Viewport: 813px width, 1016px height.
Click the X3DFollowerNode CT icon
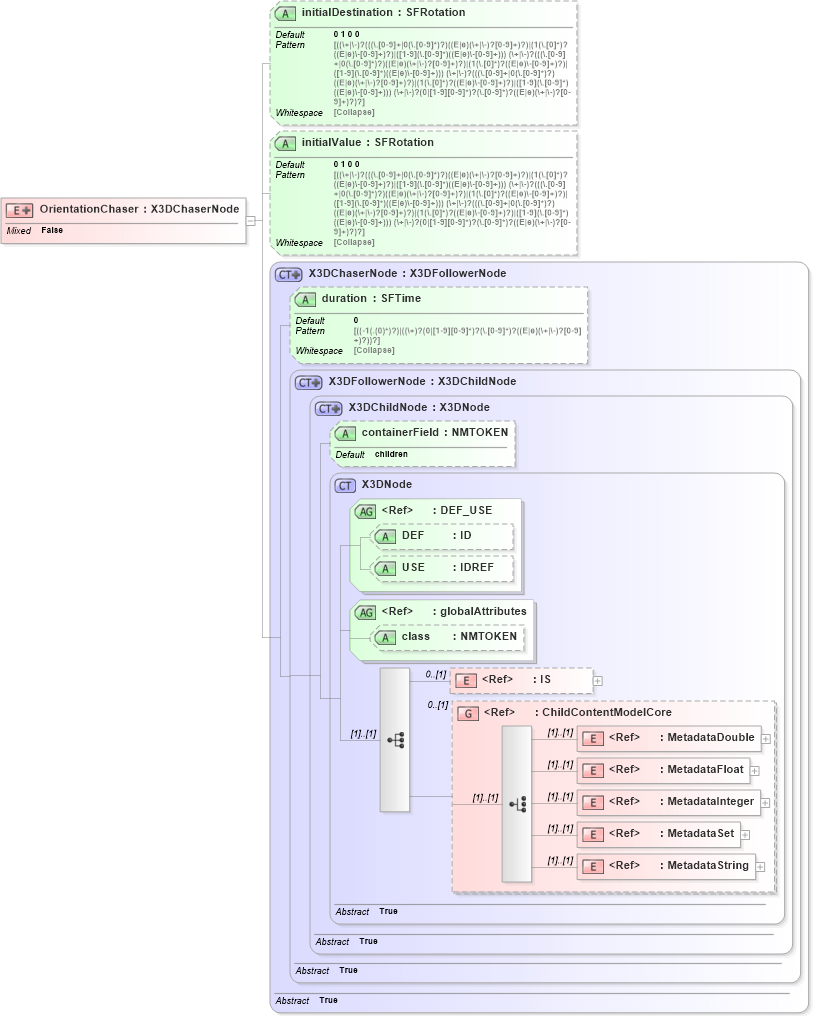click(x=309, y=383)
